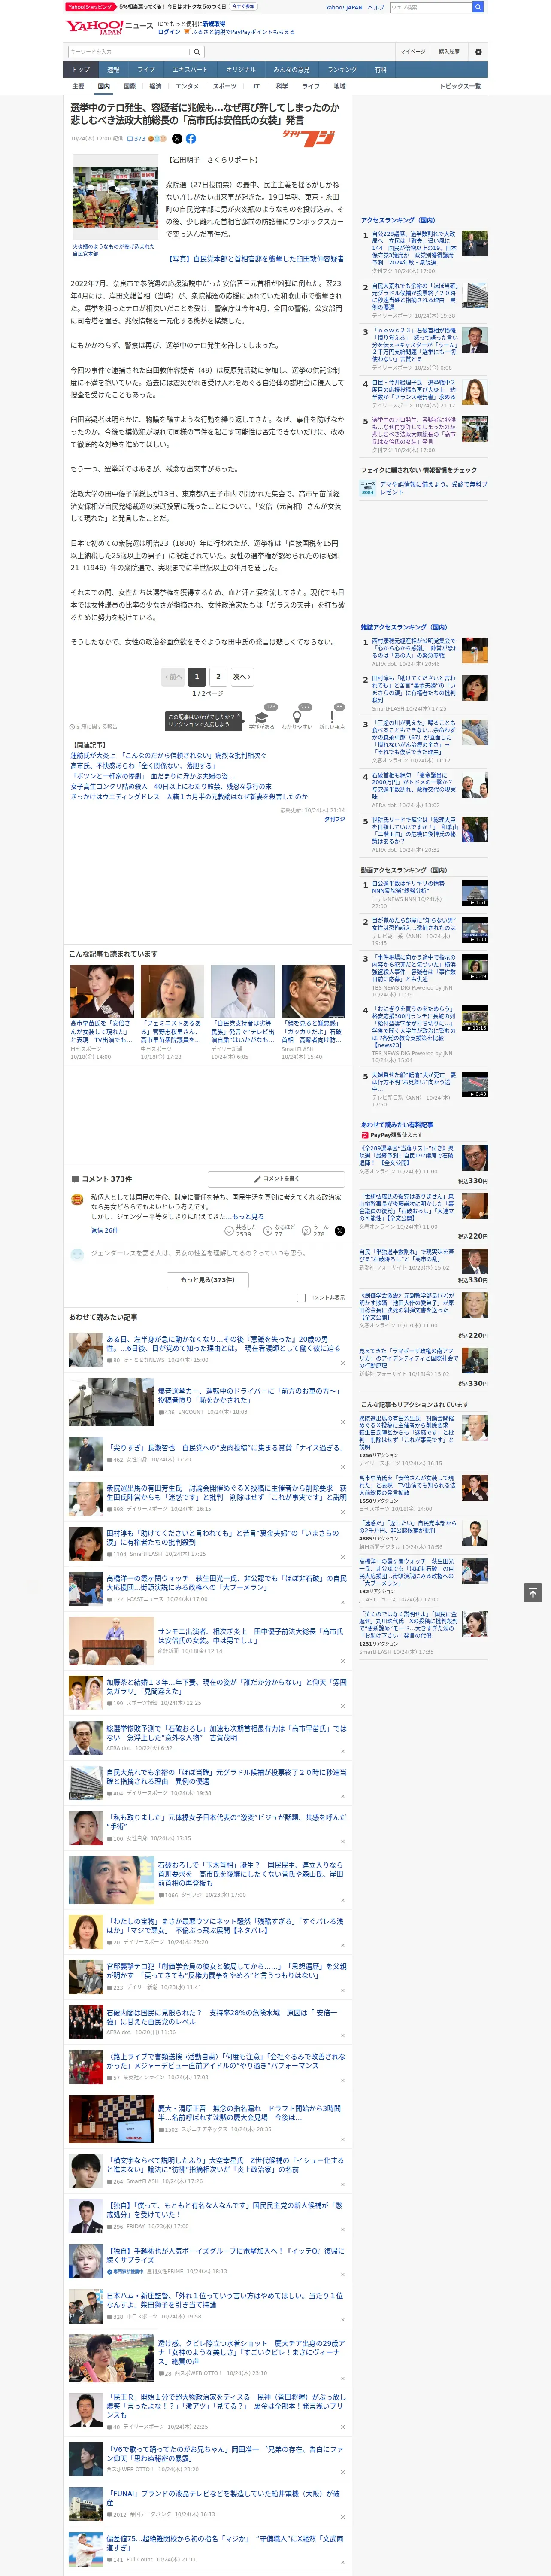The image size is (551, 2576).
Task: Open the Yahoo!ショッピング header link
Action: [91, 6]
